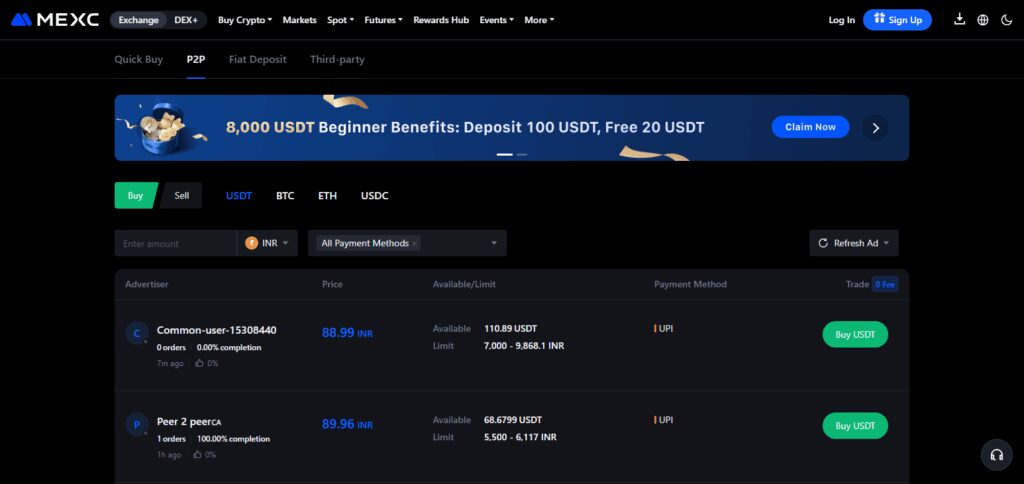Expand the Refresh Ad dropdown
The width and height of the screenshot is (1024, 484).
pos(886,243)
